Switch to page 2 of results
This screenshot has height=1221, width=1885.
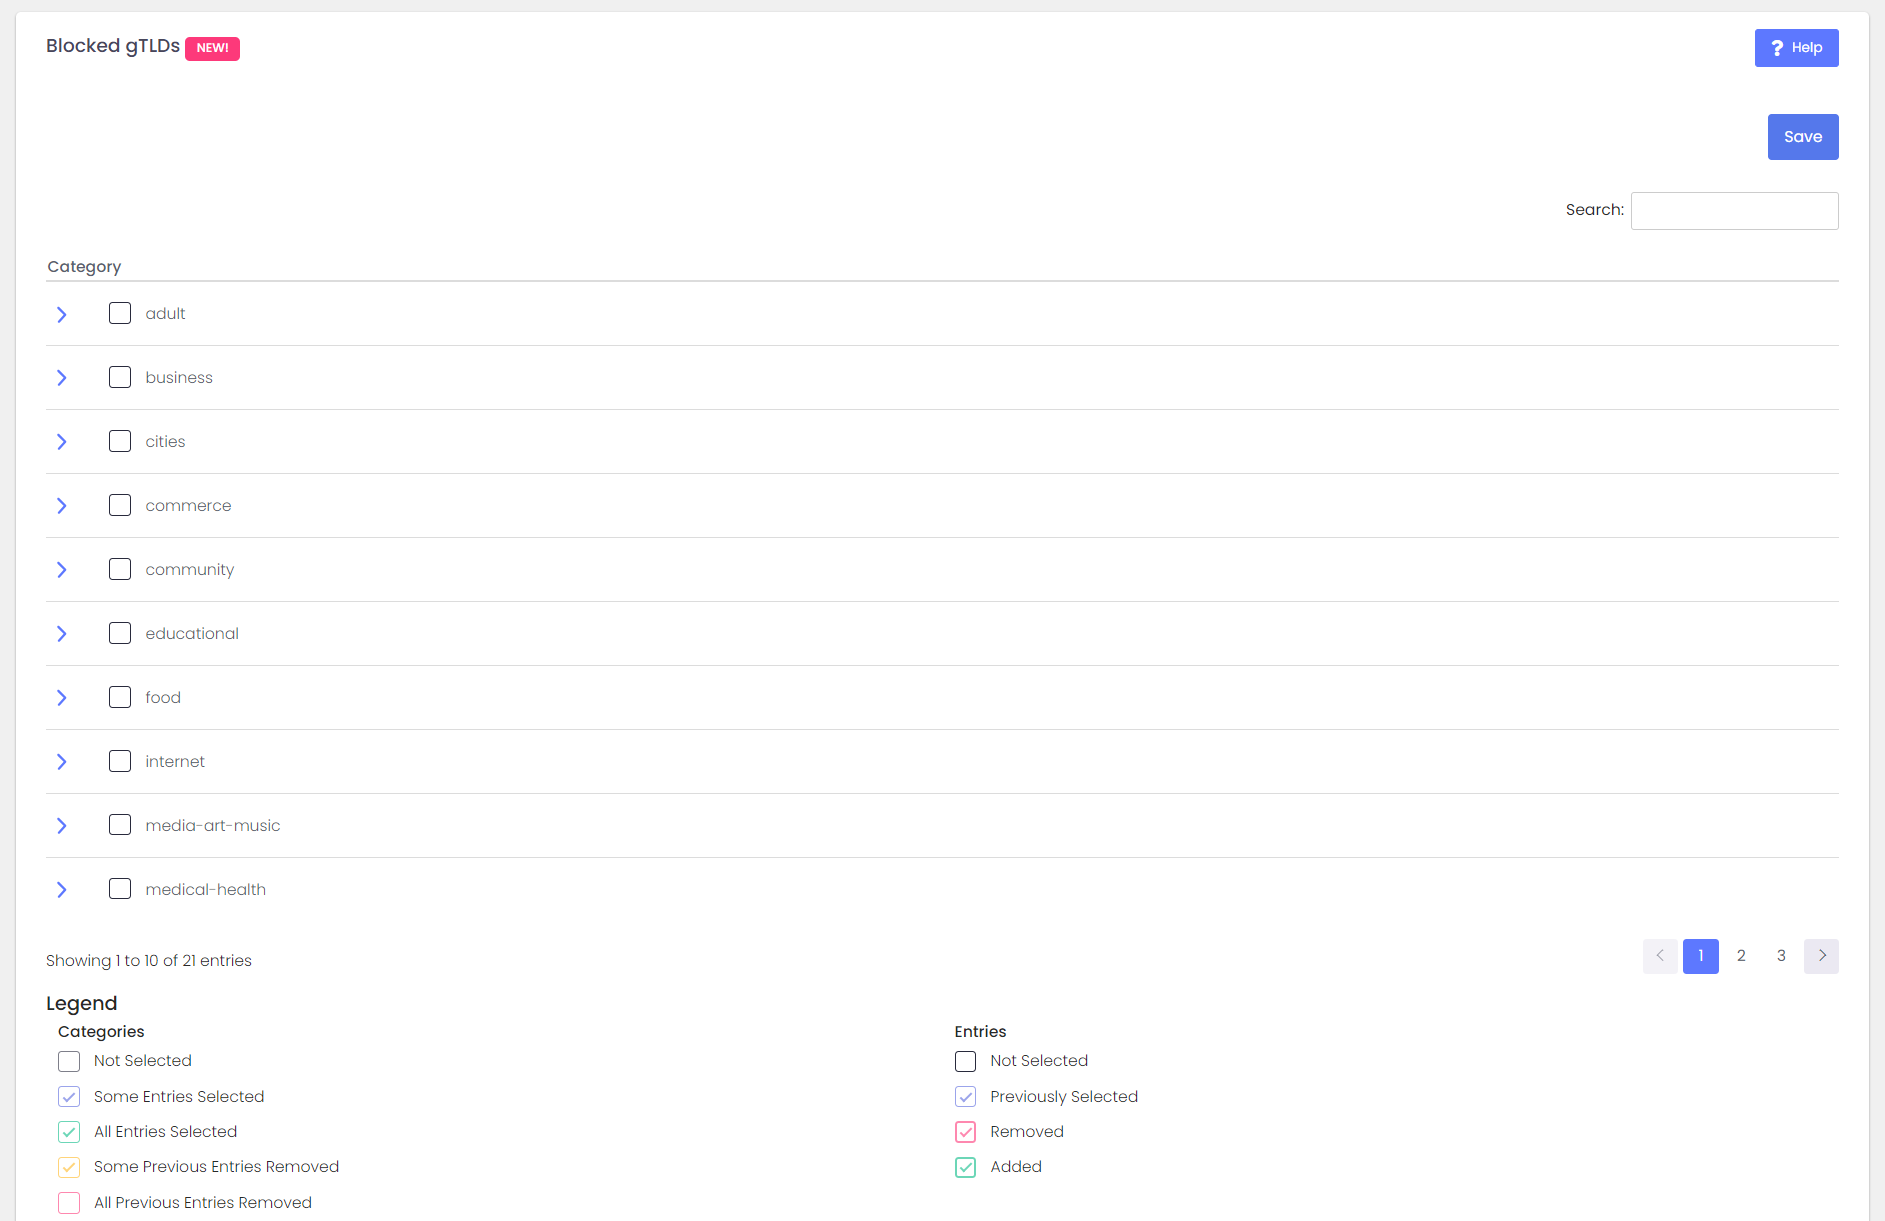pyautogui.click(x=1741, y=956)
